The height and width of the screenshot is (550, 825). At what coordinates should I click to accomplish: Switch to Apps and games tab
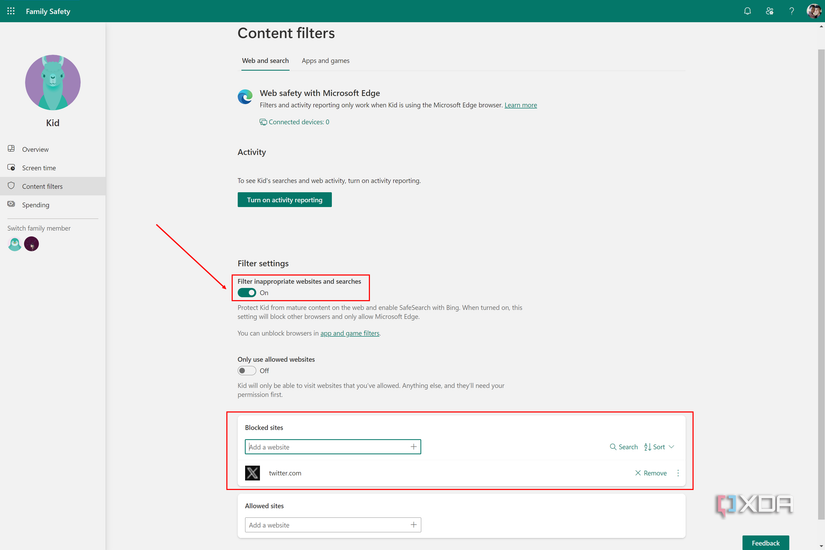(325, 61)
